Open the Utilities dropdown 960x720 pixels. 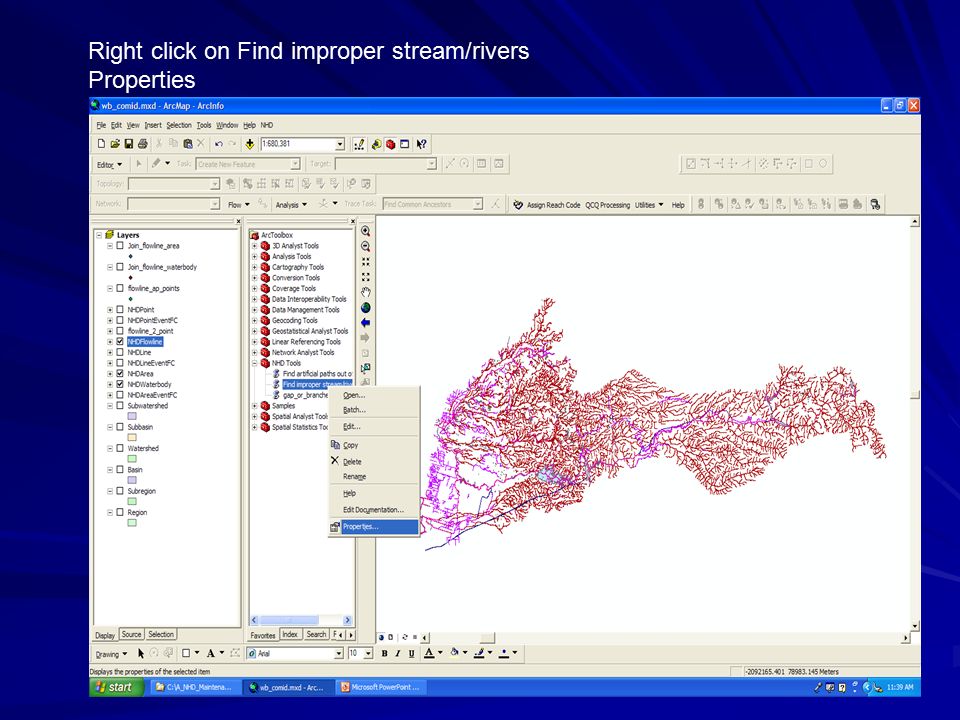pos(648,204)
